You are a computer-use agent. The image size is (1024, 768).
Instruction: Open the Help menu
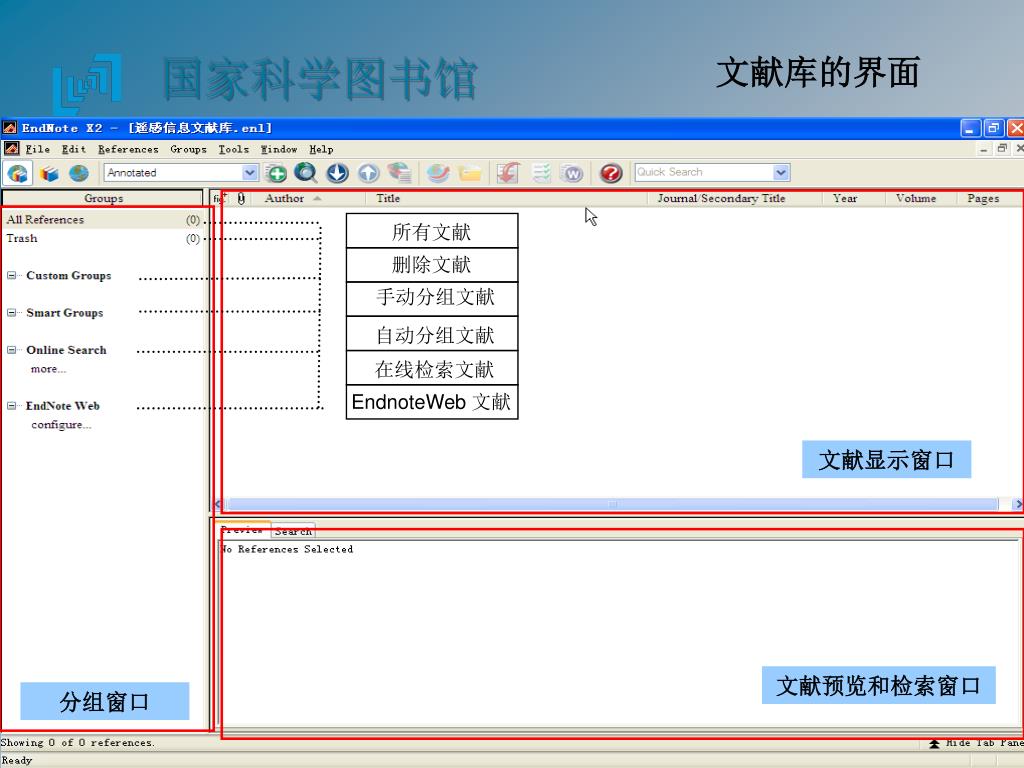[x=321, y=150]
